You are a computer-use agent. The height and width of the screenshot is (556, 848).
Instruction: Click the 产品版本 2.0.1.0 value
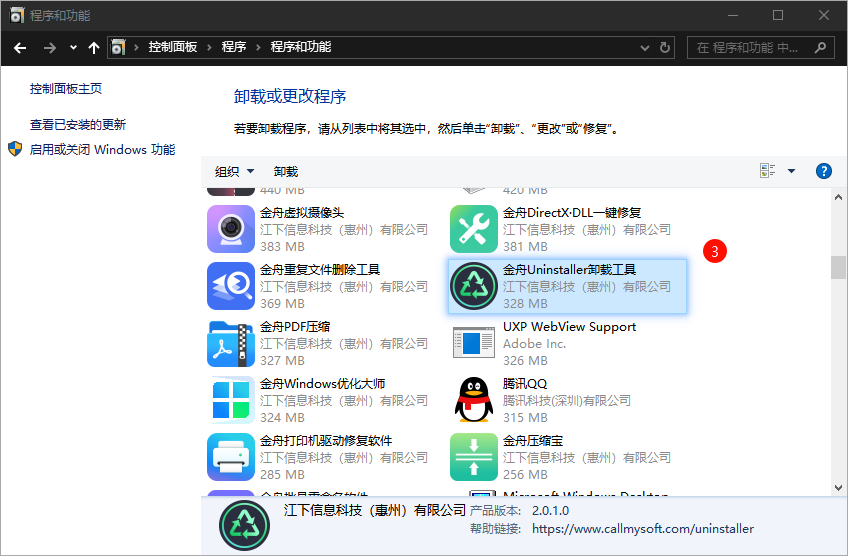[551, 511]
